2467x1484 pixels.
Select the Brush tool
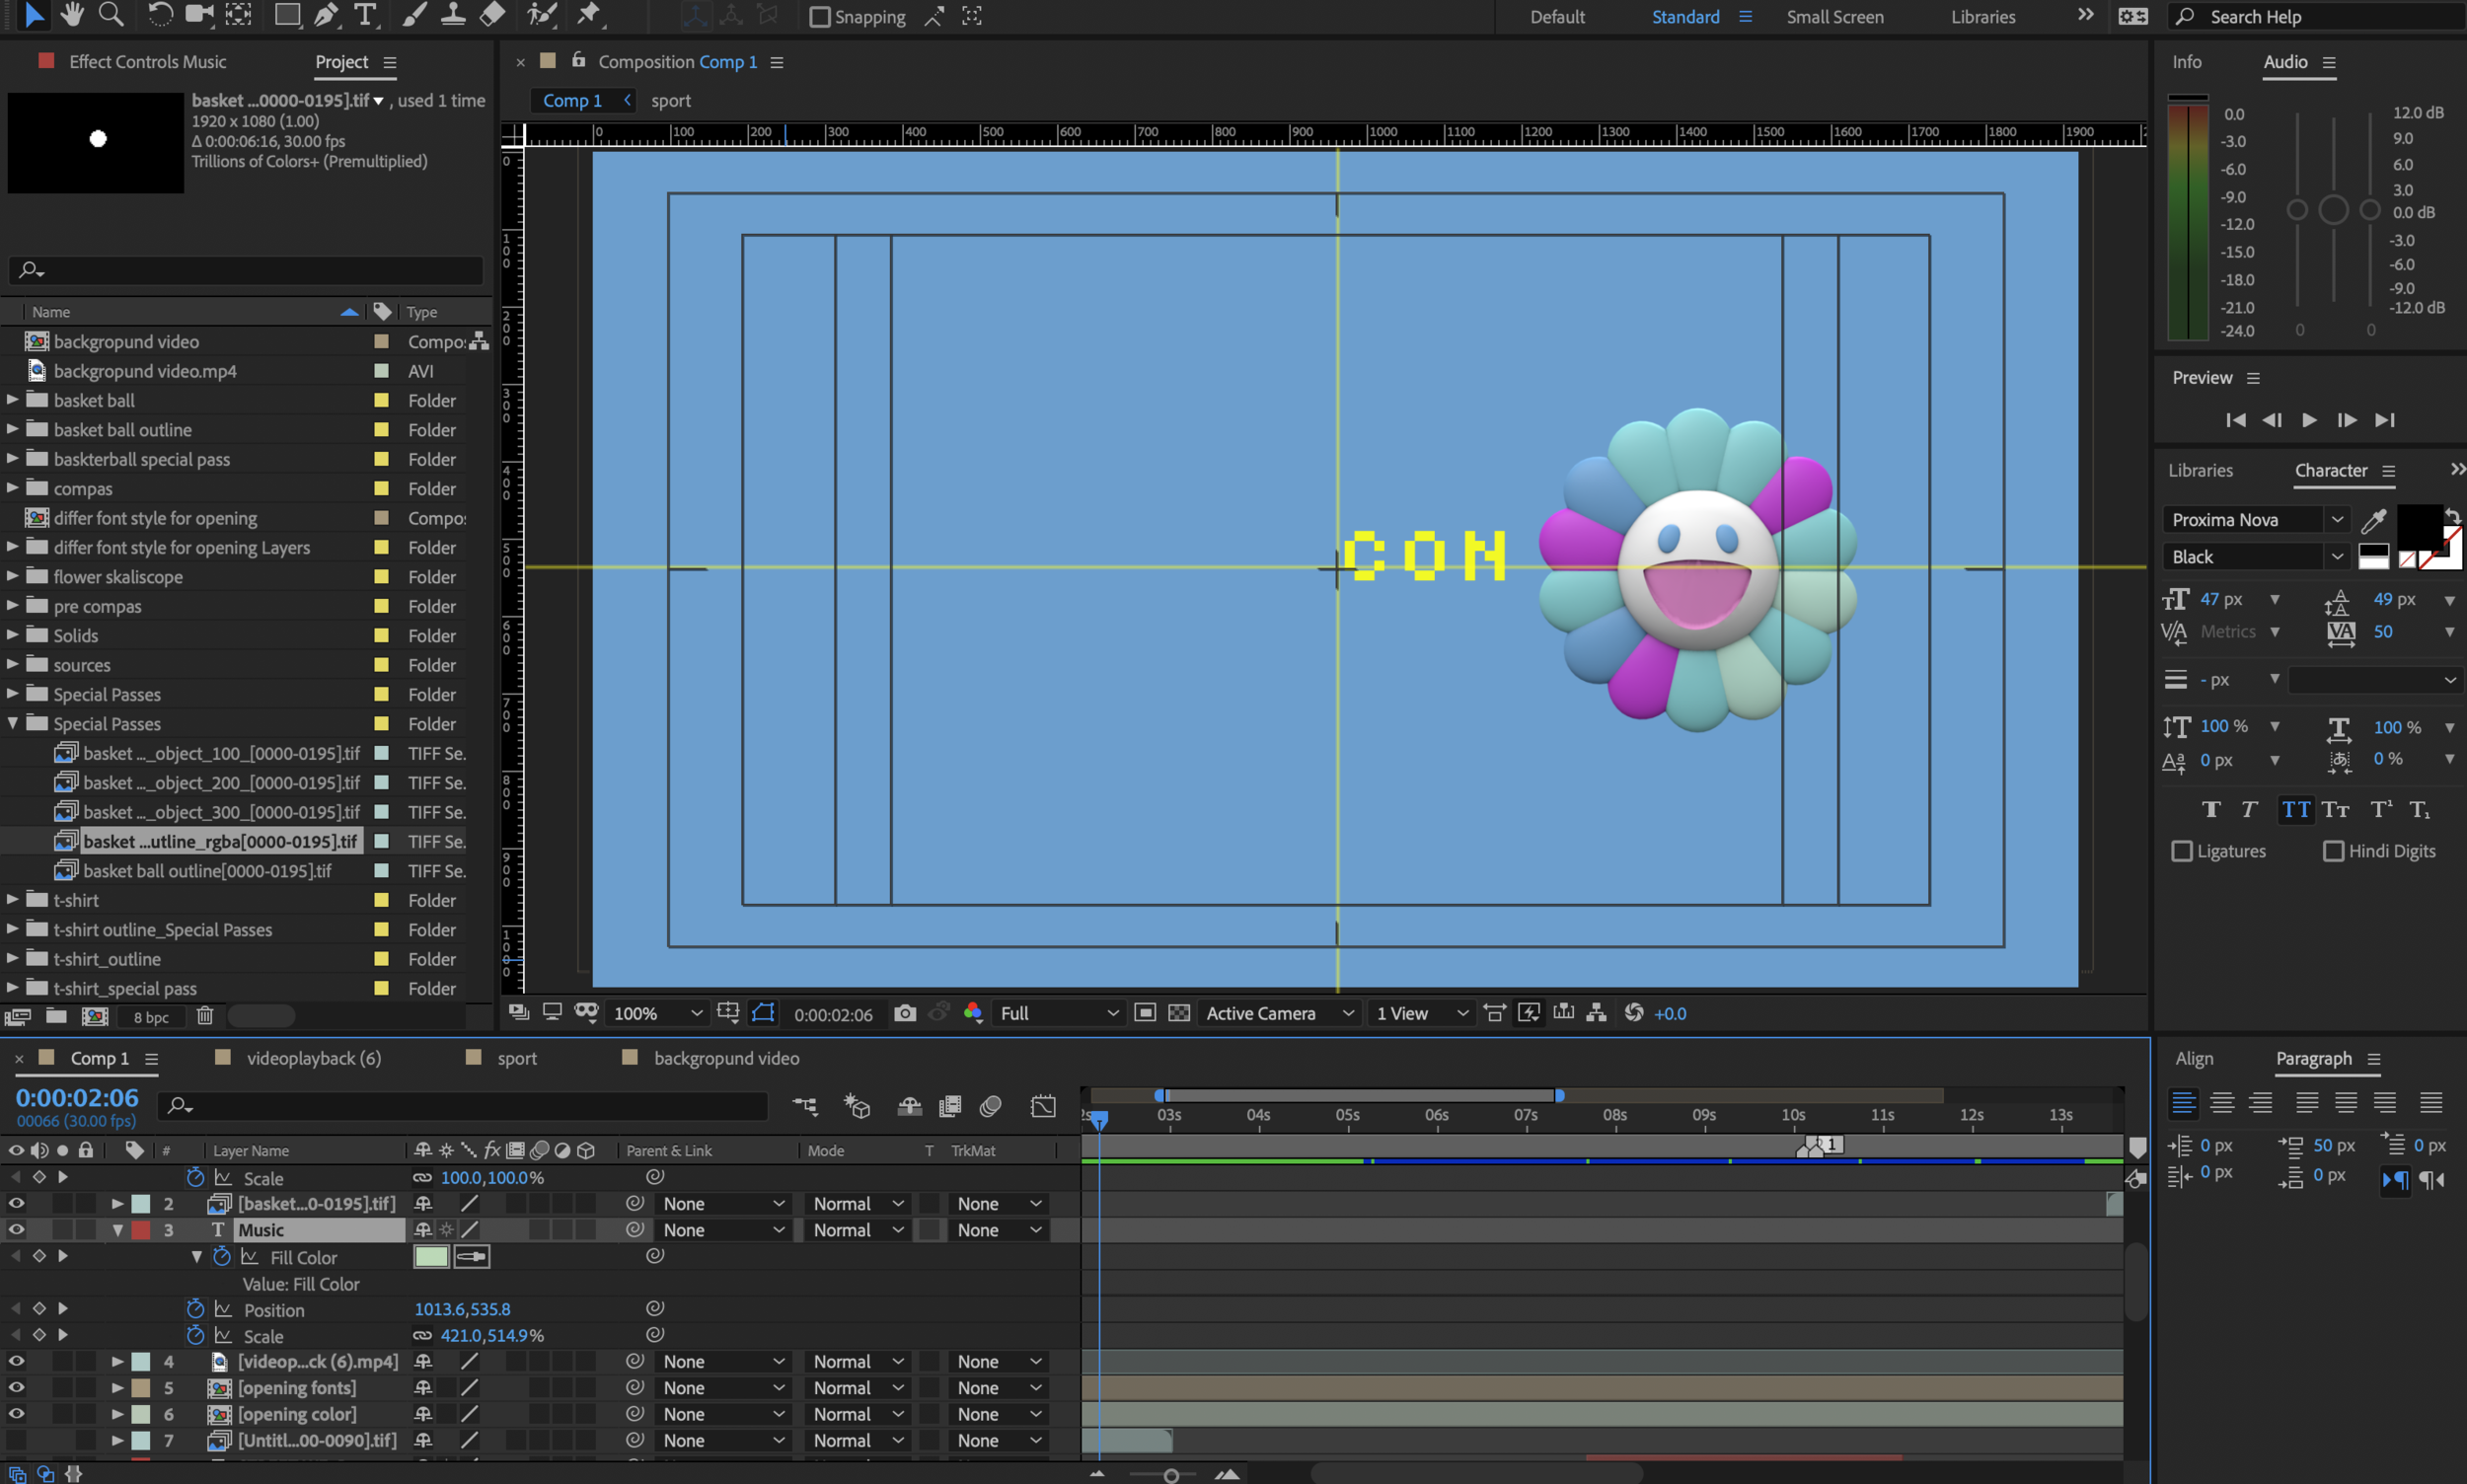coord(413,15)
